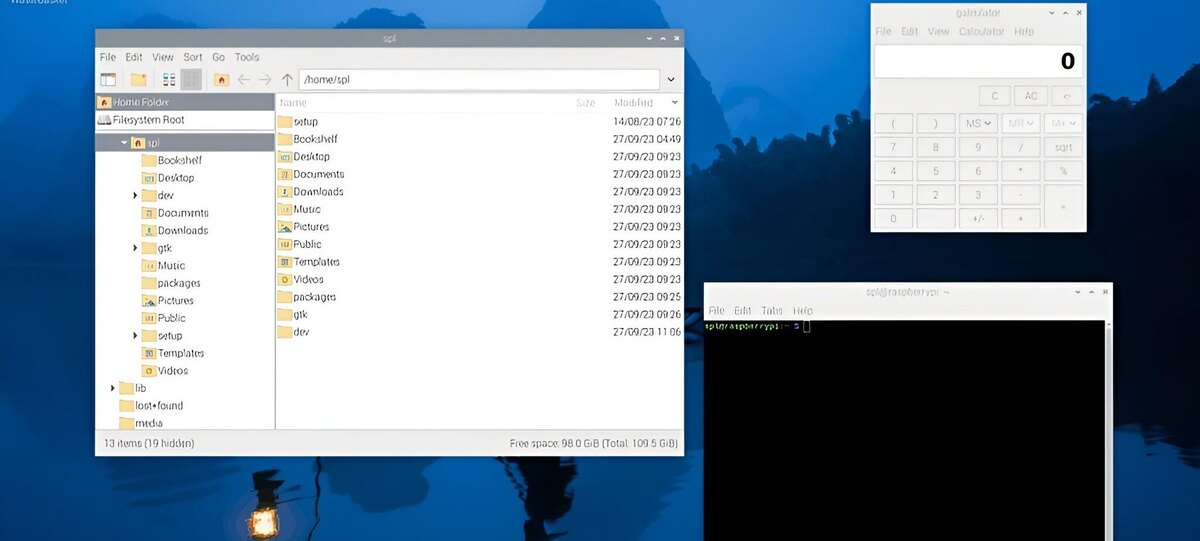Open the Go menu in the file manager
This screenshot has width=1200, height=541.
(x=218, y=58)
